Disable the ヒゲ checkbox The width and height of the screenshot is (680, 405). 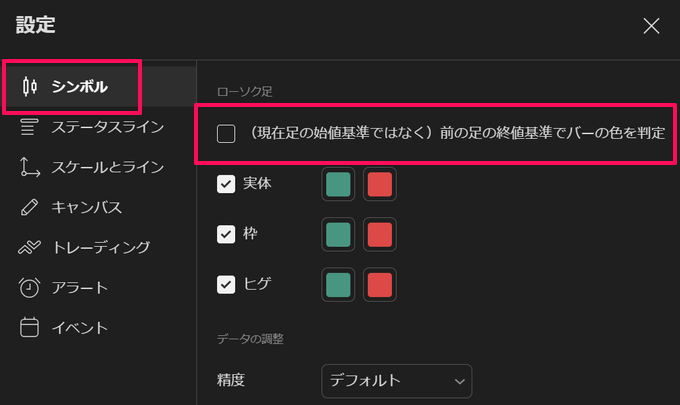point(226,284)
